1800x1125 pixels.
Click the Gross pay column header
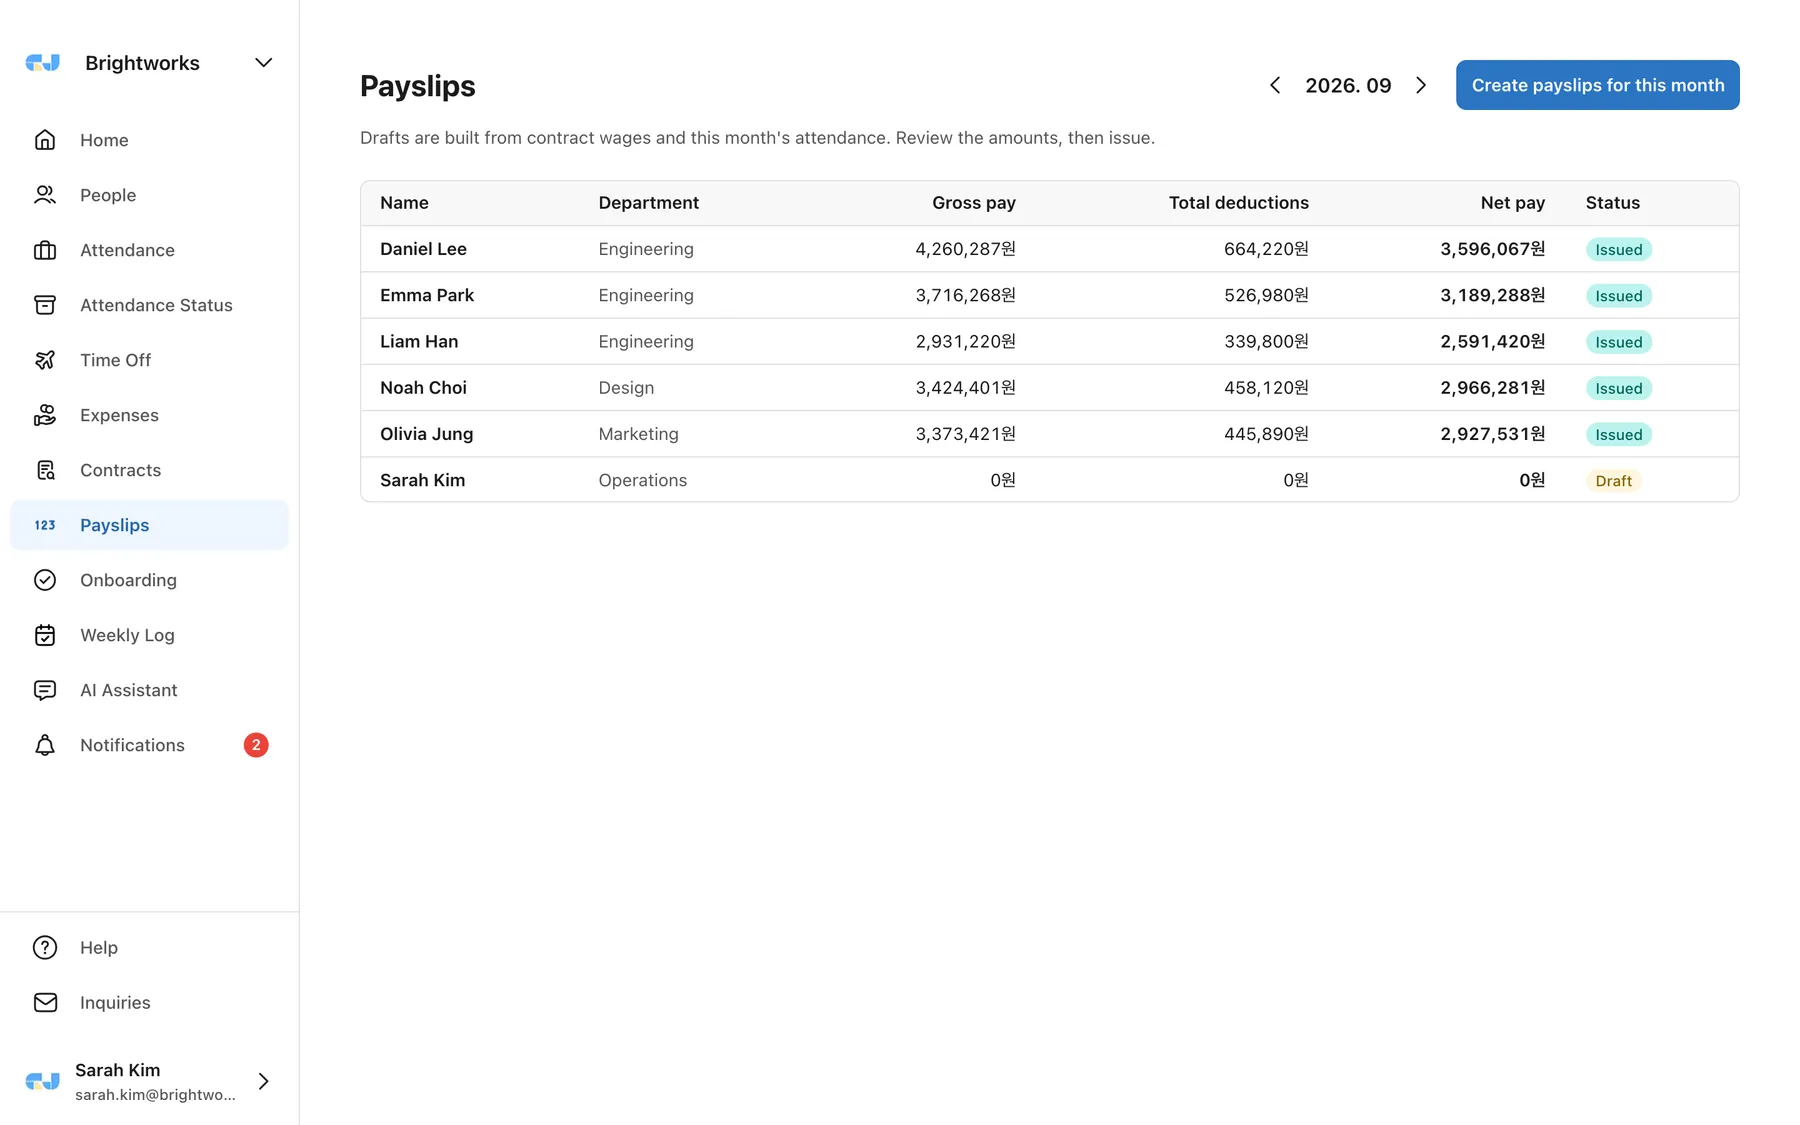pyautogui.click(x=973, y=203)
